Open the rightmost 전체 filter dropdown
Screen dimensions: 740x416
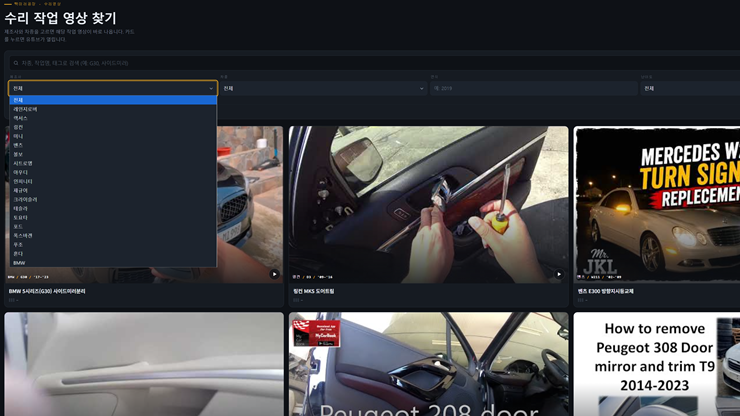tap(690, 88)
